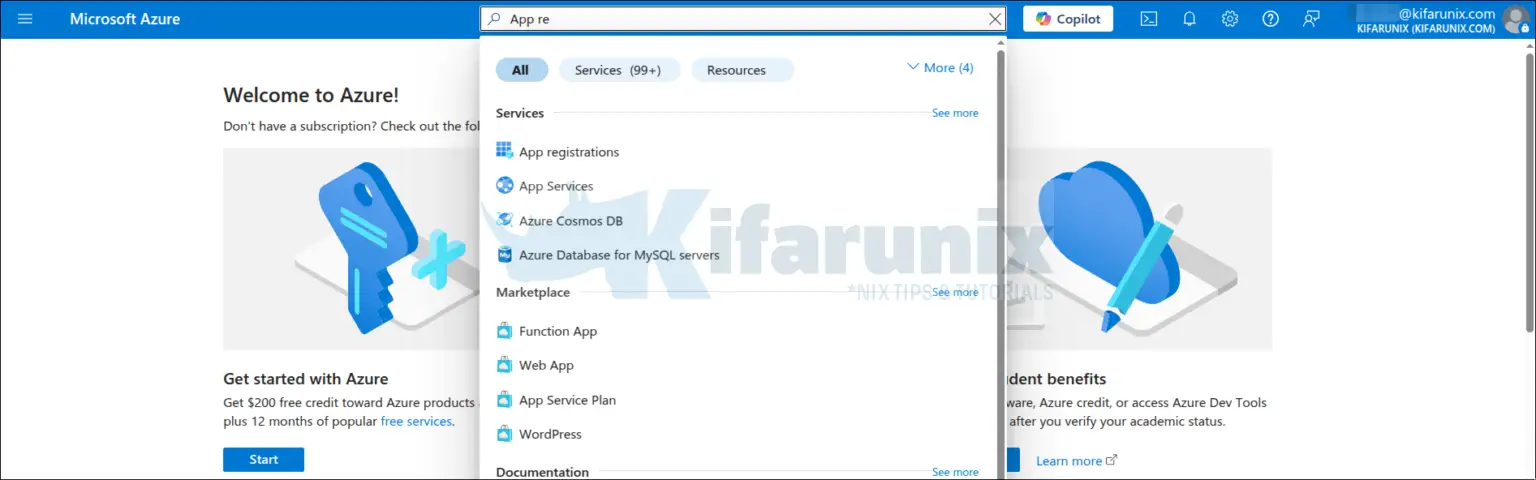Select Azure Cosmos DB result
The height and width of the screenshot is (480, 1536).
point(570,221)
